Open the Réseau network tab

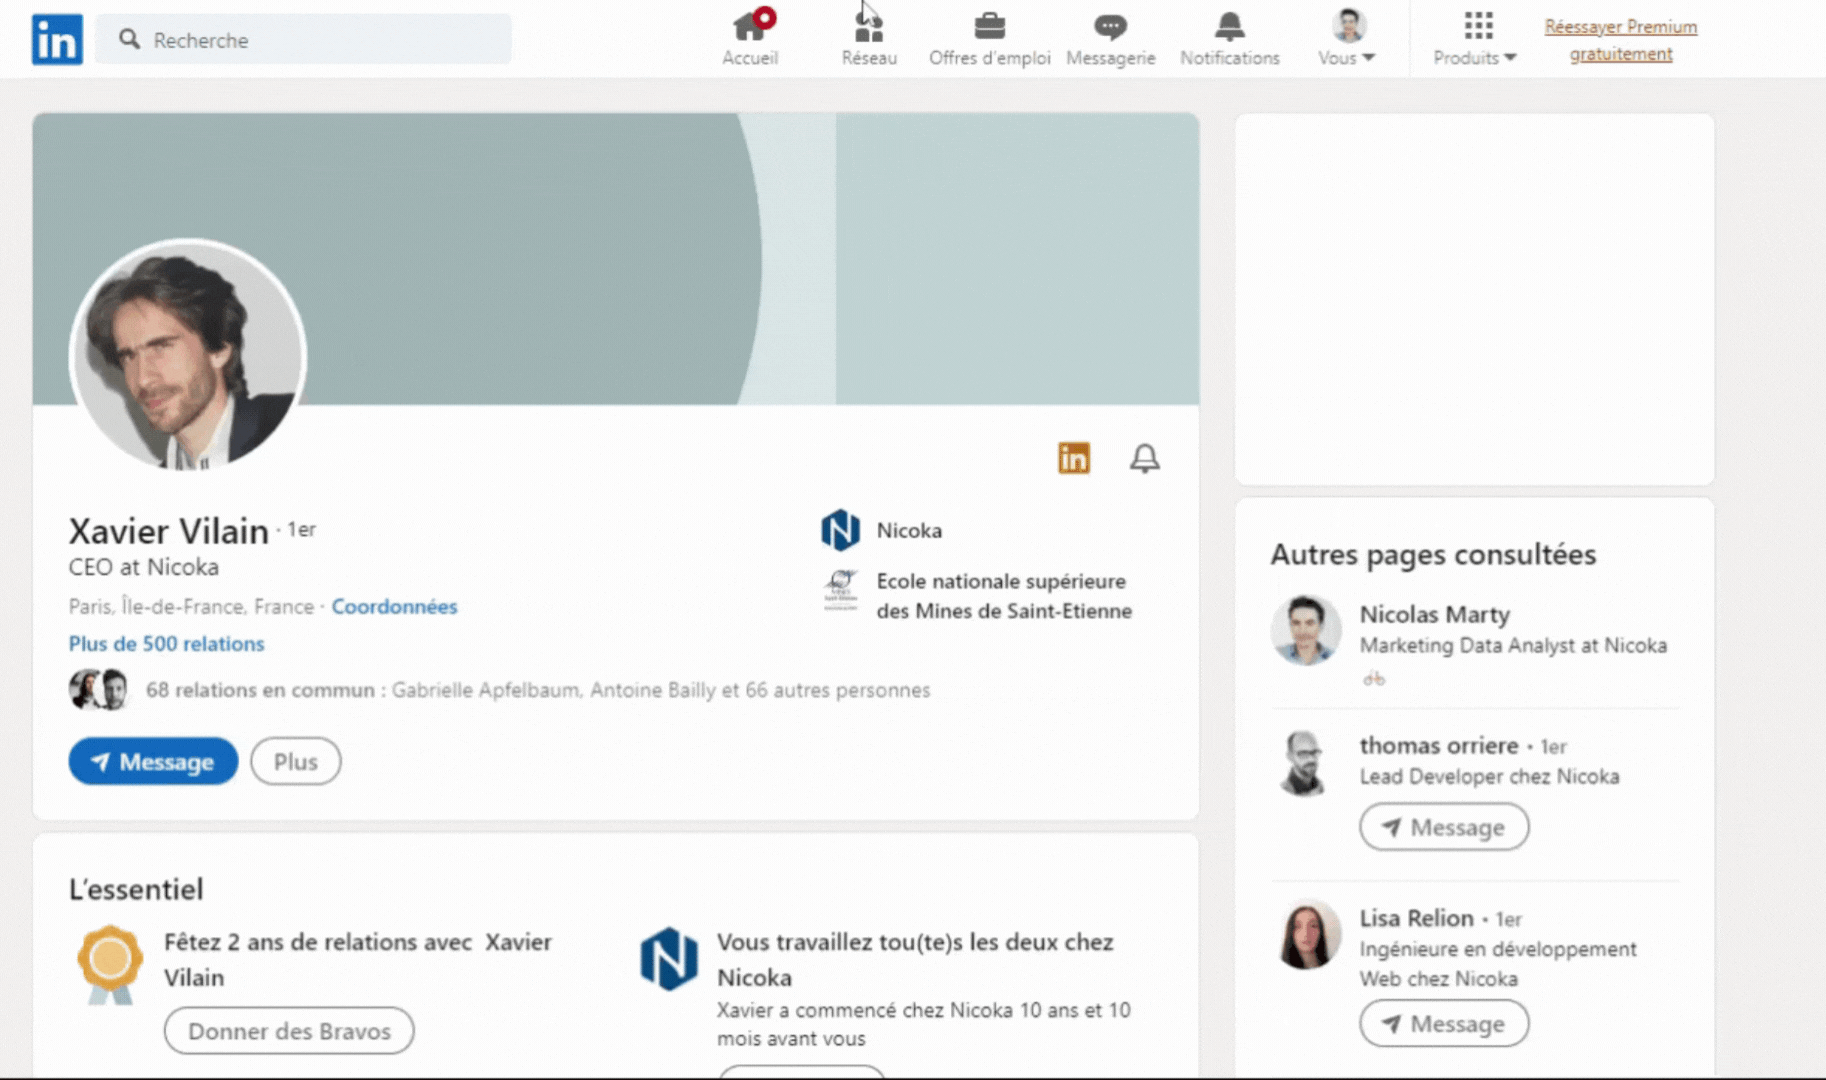coord(869,38)
